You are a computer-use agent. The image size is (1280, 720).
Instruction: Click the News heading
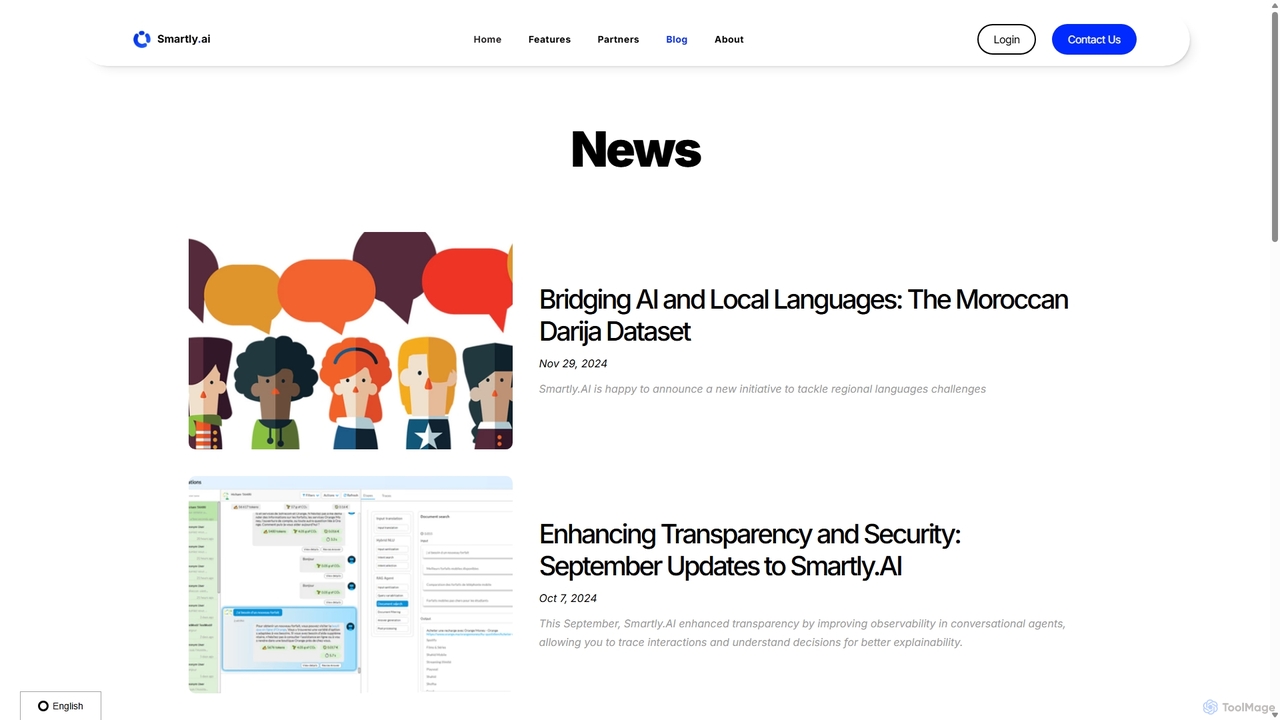click(x=636, y=149)
